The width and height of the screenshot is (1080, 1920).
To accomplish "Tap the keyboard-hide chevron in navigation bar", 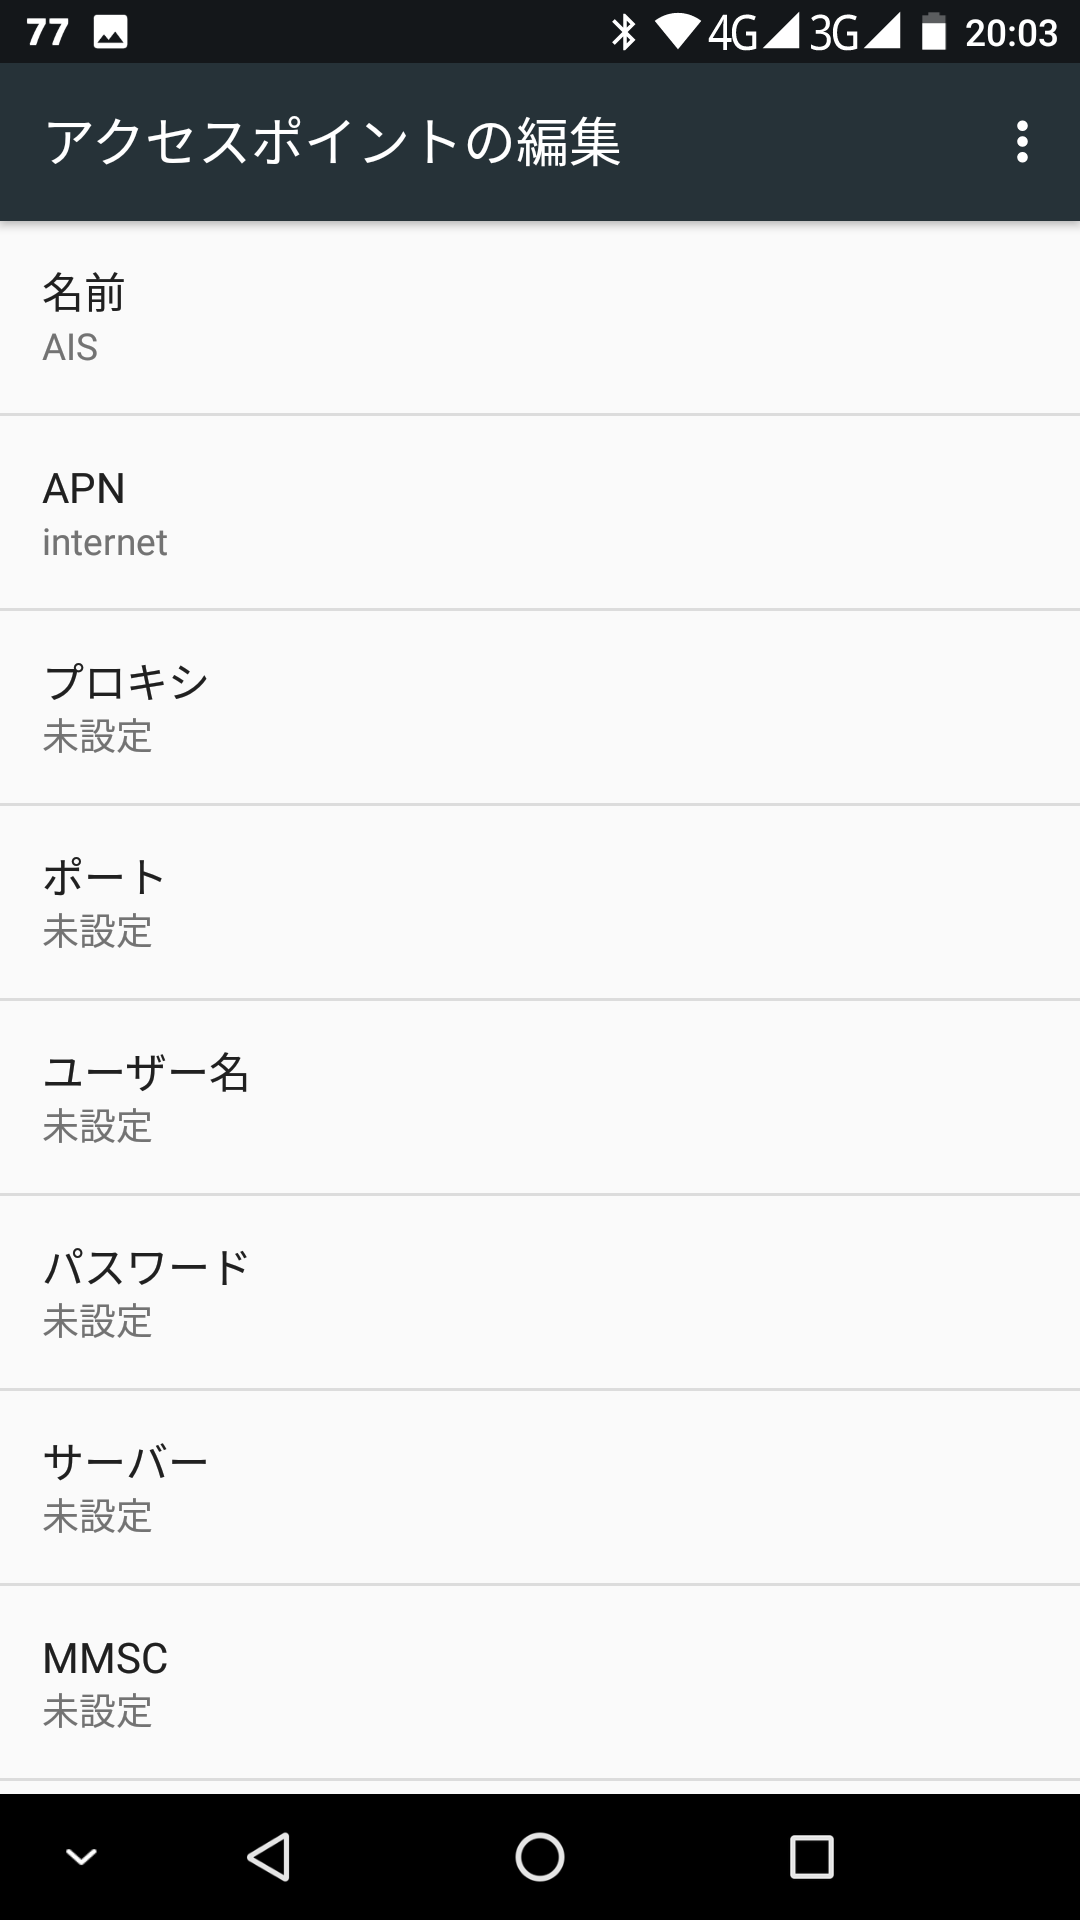I will (81, 1857).
